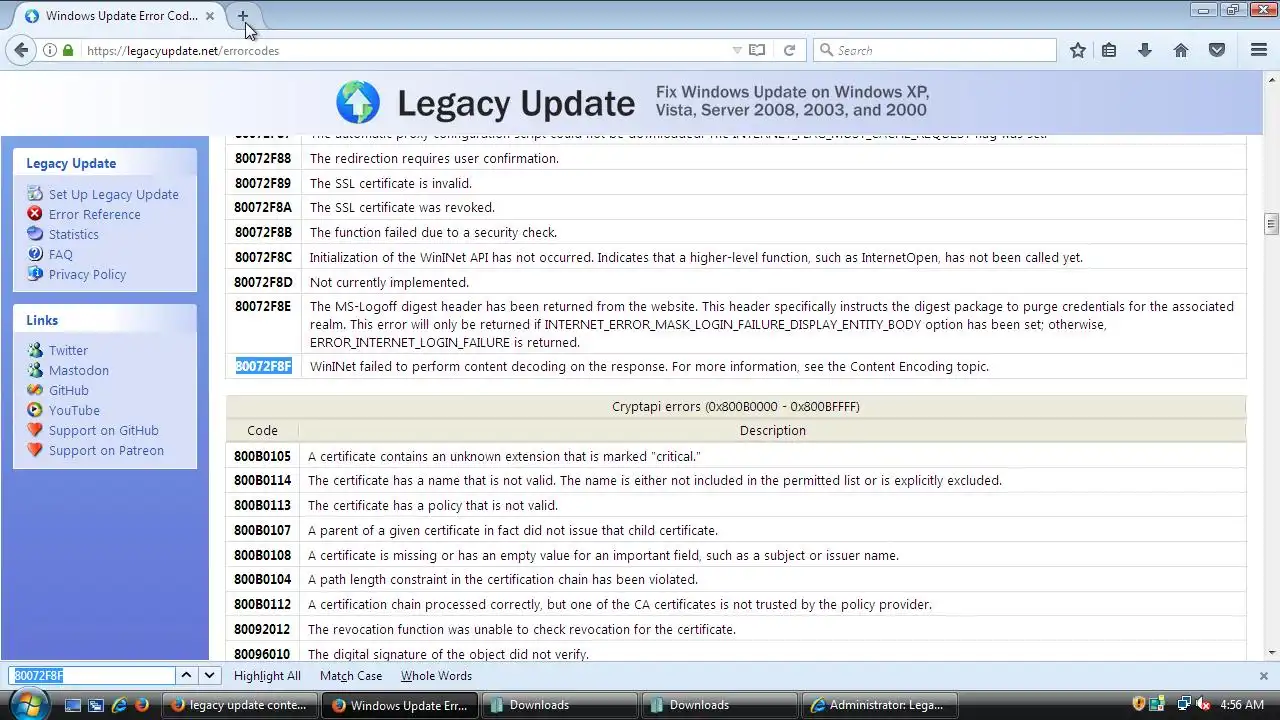The width and height of the screenshot is (1280, 720).
Task: Open the Downloads arrow in toolbar
Action: pos(1145,50)
